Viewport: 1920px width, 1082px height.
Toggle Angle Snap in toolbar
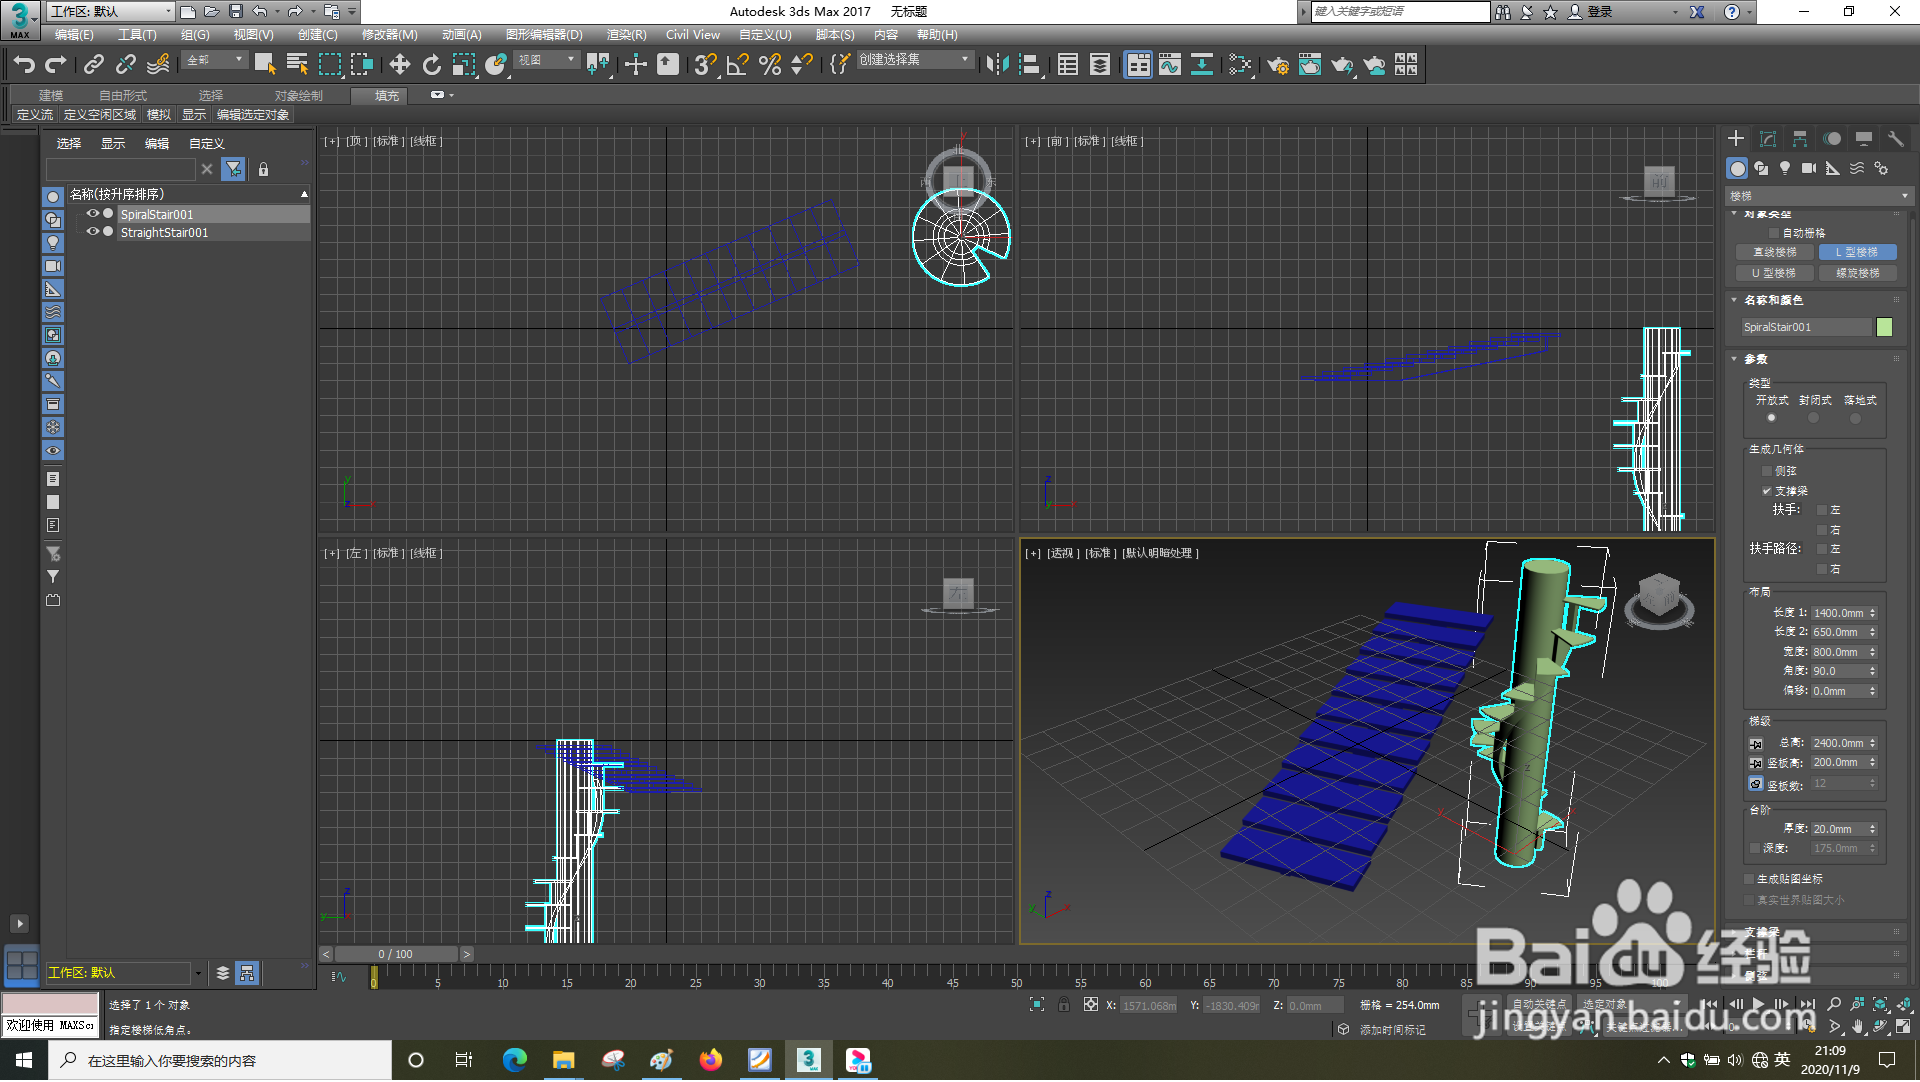click(x=737, y=65)
